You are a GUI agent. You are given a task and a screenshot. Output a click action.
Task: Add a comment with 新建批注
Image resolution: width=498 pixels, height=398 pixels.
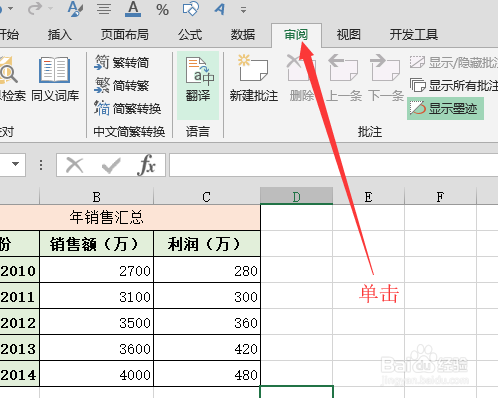[254, 78]
